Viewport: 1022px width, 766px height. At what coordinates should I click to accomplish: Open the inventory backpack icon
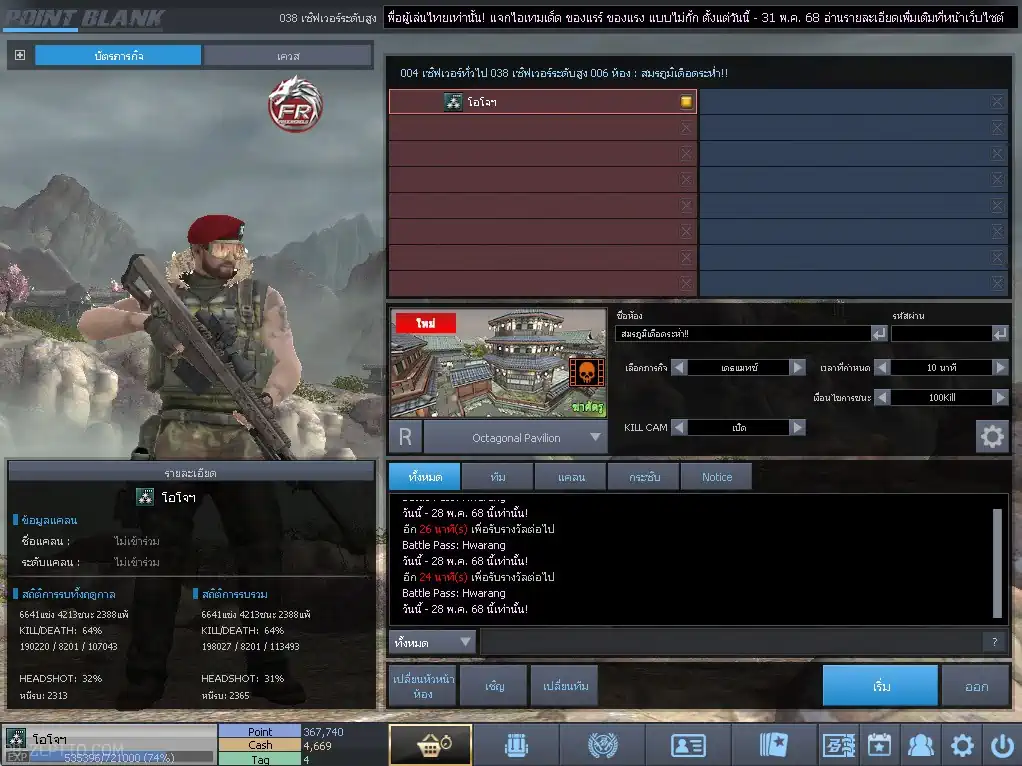click(x=515, y=745)
